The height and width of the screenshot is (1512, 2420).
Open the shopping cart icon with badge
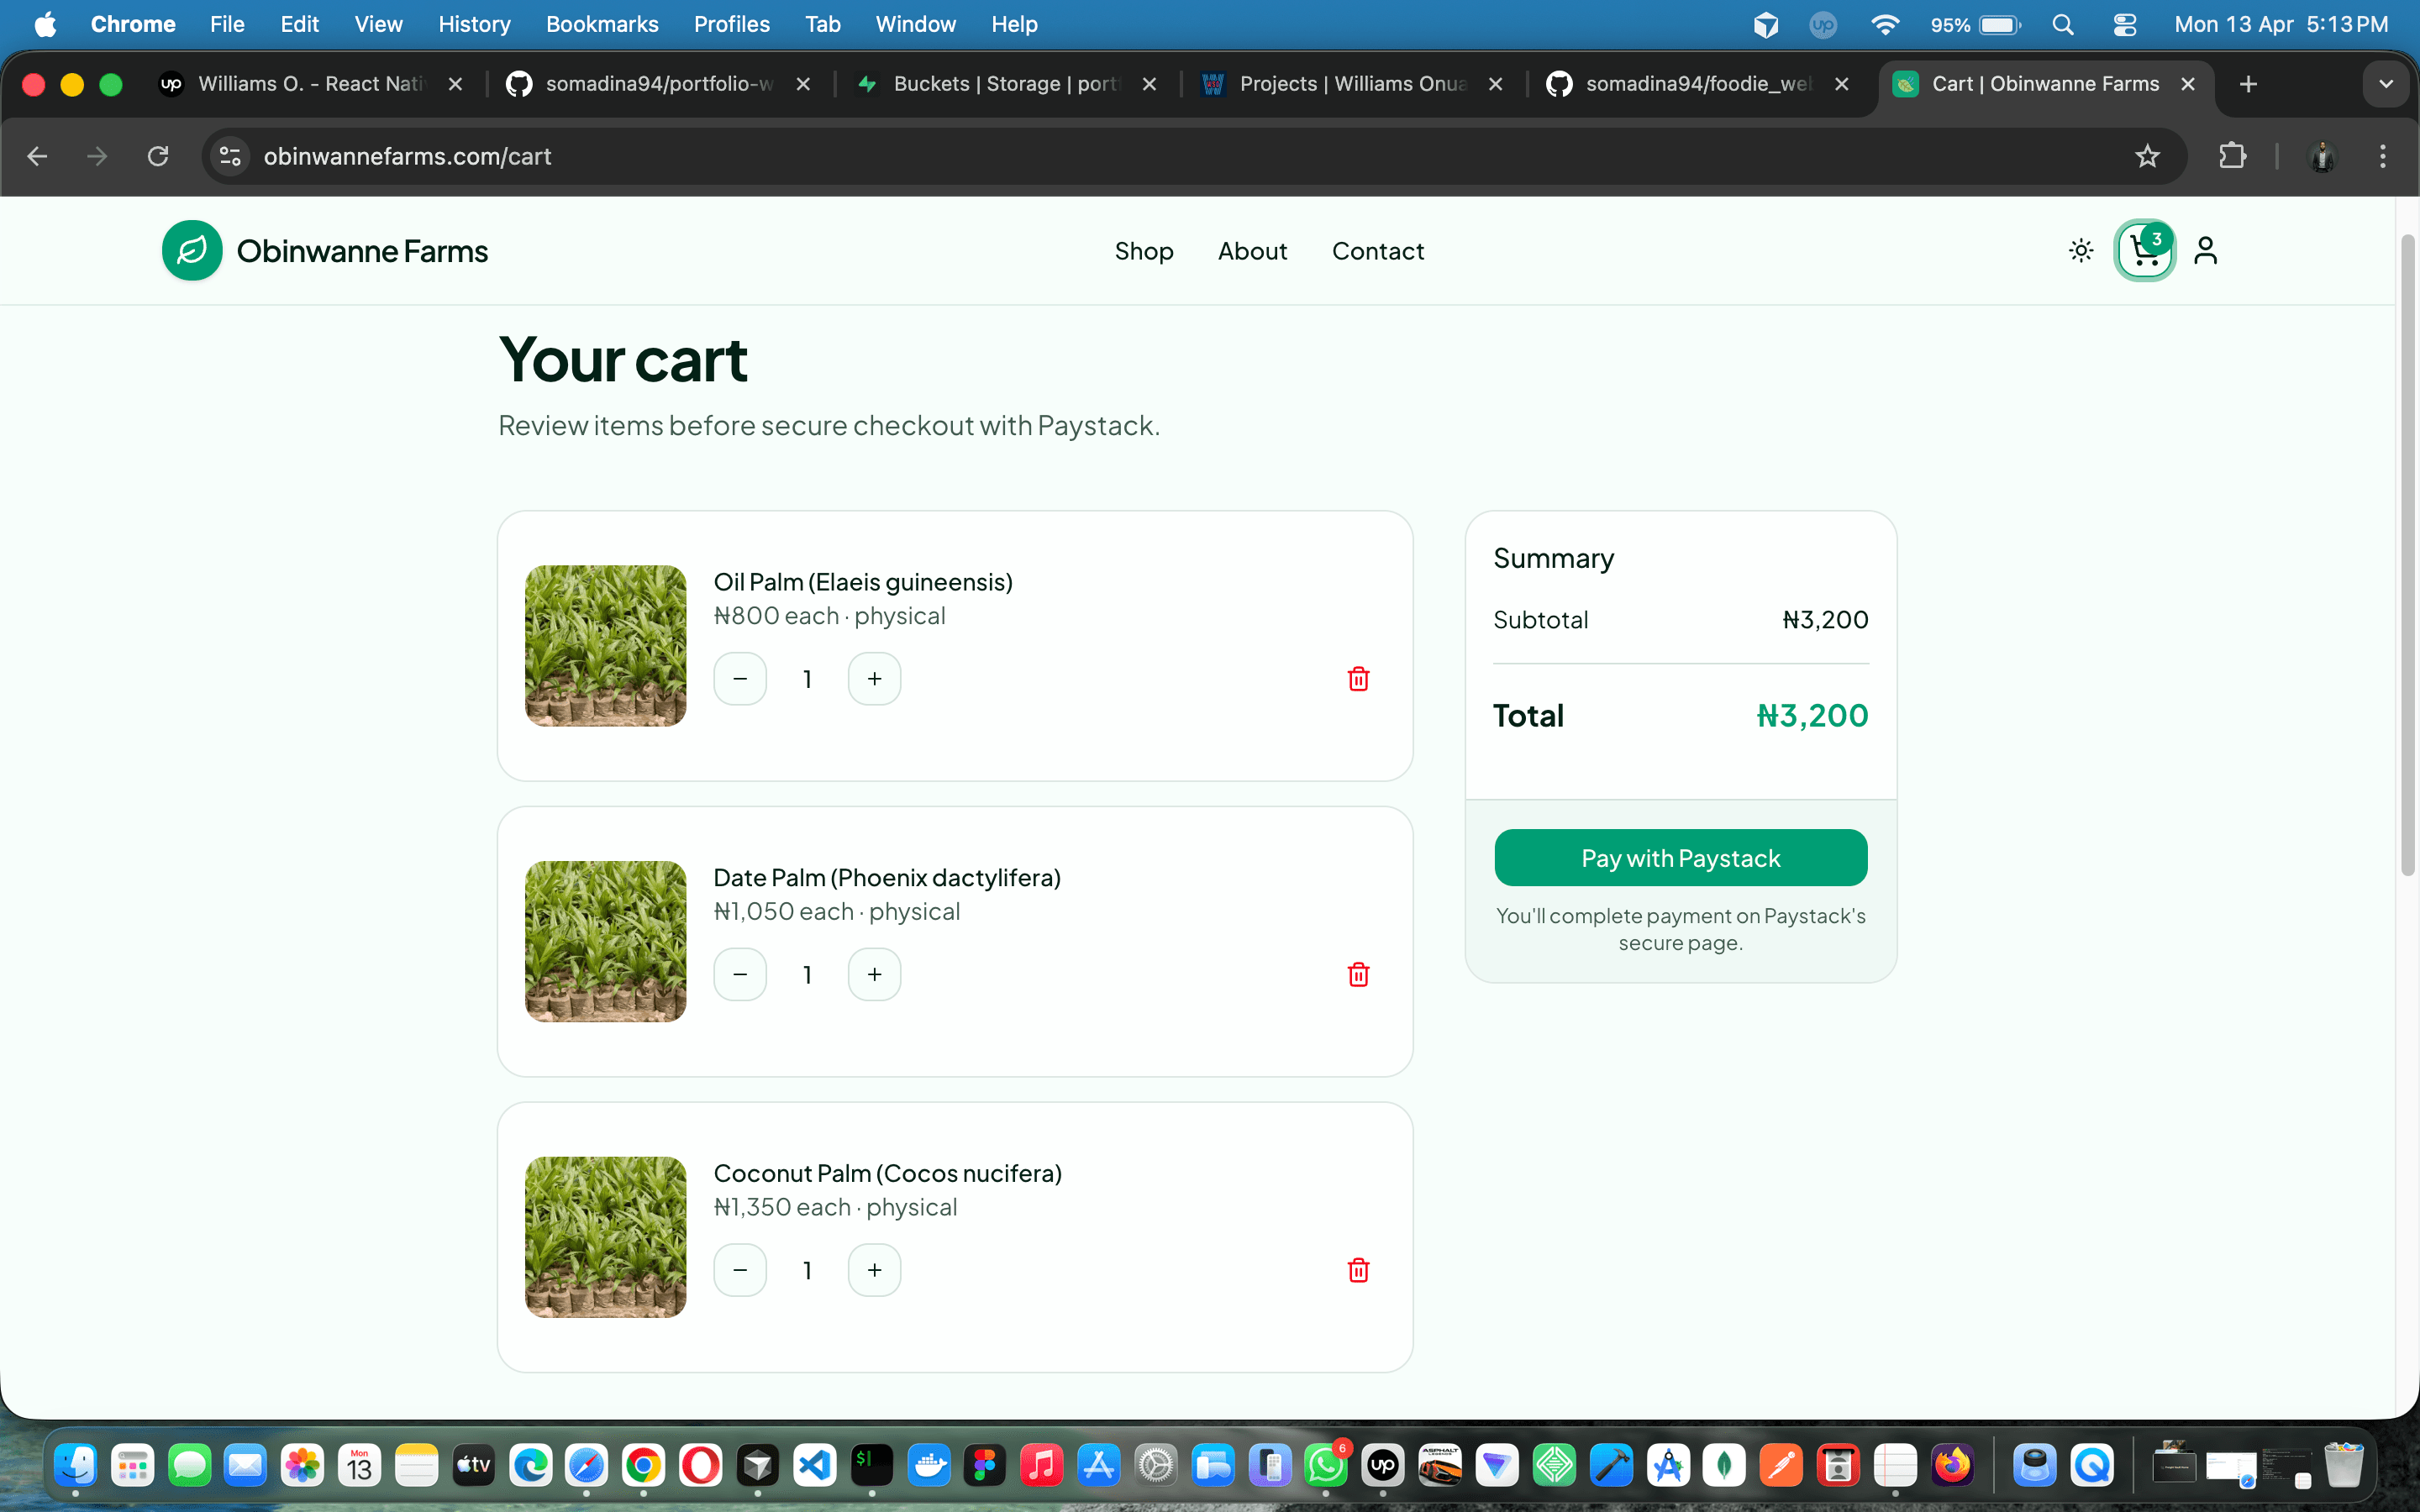pos(2144,251)
